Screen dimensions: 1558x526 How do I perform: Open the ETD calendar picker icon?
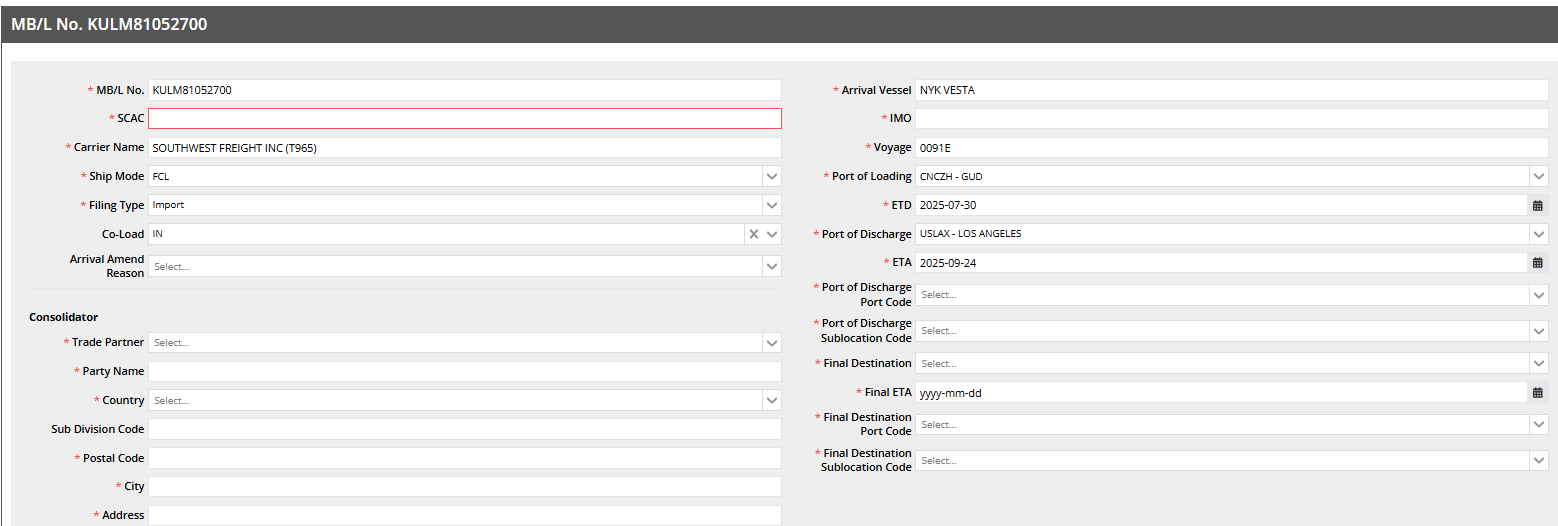(x=1537, y=205)
